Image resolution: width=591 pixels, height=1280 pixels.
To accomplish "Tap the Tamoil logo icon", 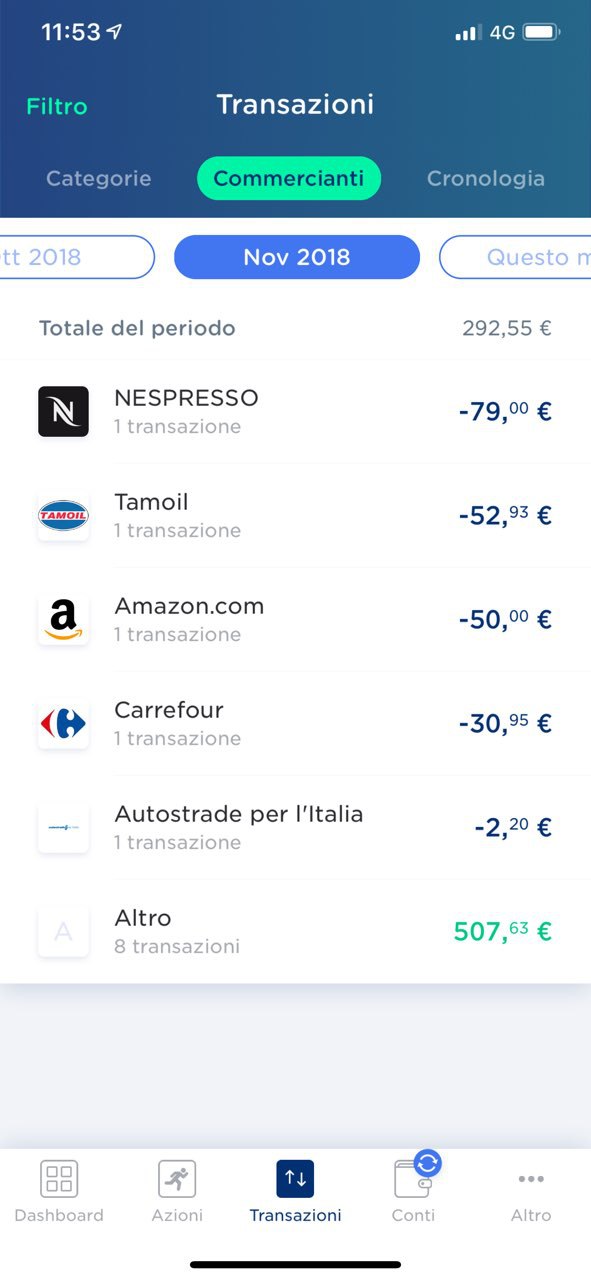I will point(63,515).
